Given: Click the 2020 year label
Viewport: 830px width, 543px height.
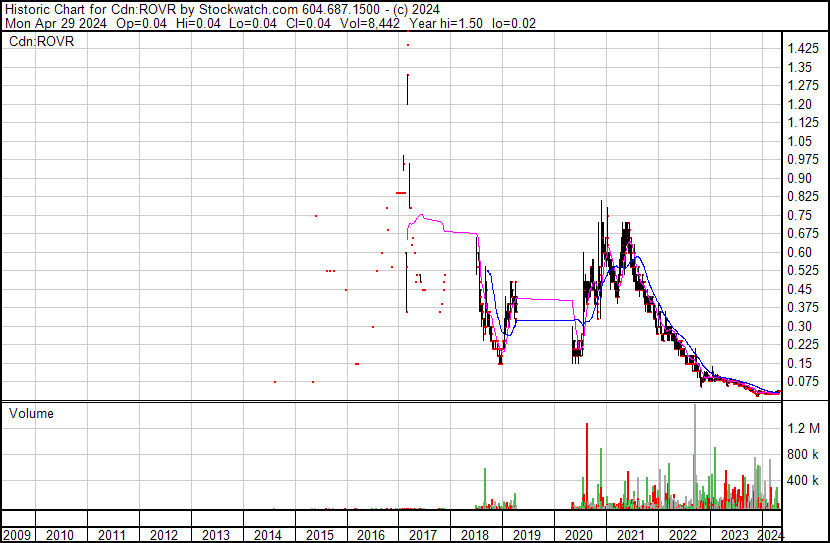Looking at the screenshot, I should 579,535.
